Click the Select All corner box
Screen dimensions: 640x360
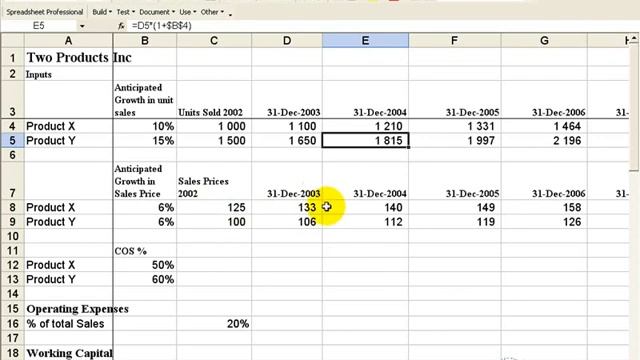click(12, 40)
